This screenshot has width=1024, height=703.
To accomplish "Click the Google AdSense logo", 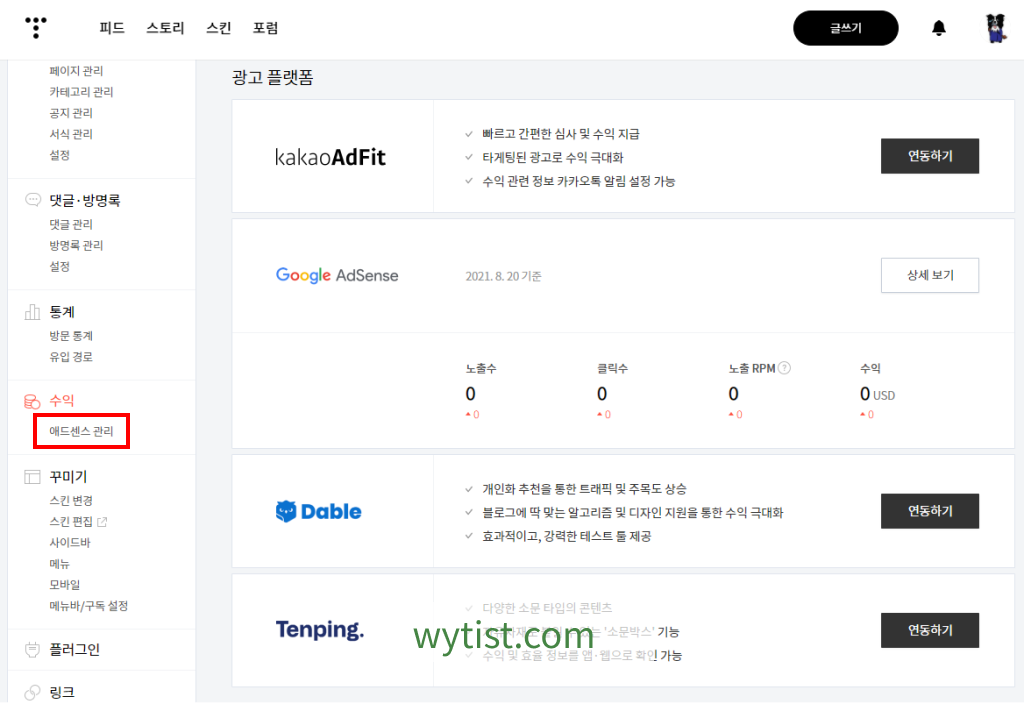I will [x=337, y=275].
